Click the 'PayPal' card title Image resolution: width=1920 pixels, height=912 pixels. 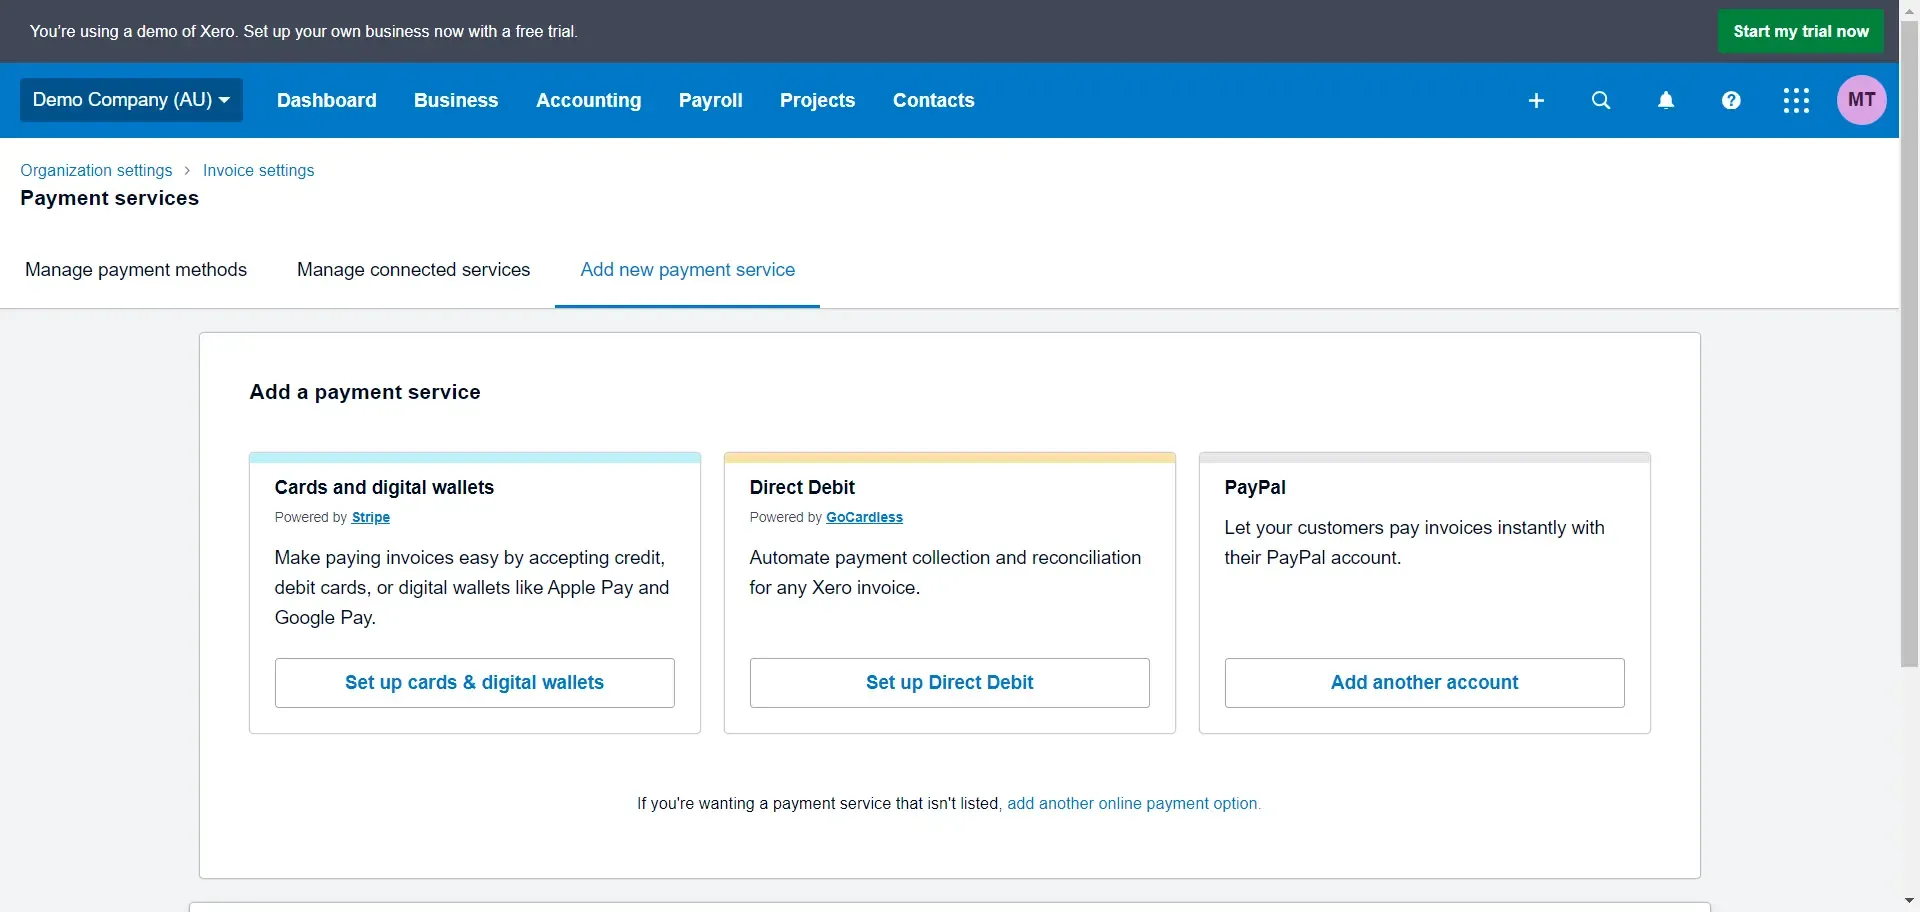click(x=1255, y=488)
